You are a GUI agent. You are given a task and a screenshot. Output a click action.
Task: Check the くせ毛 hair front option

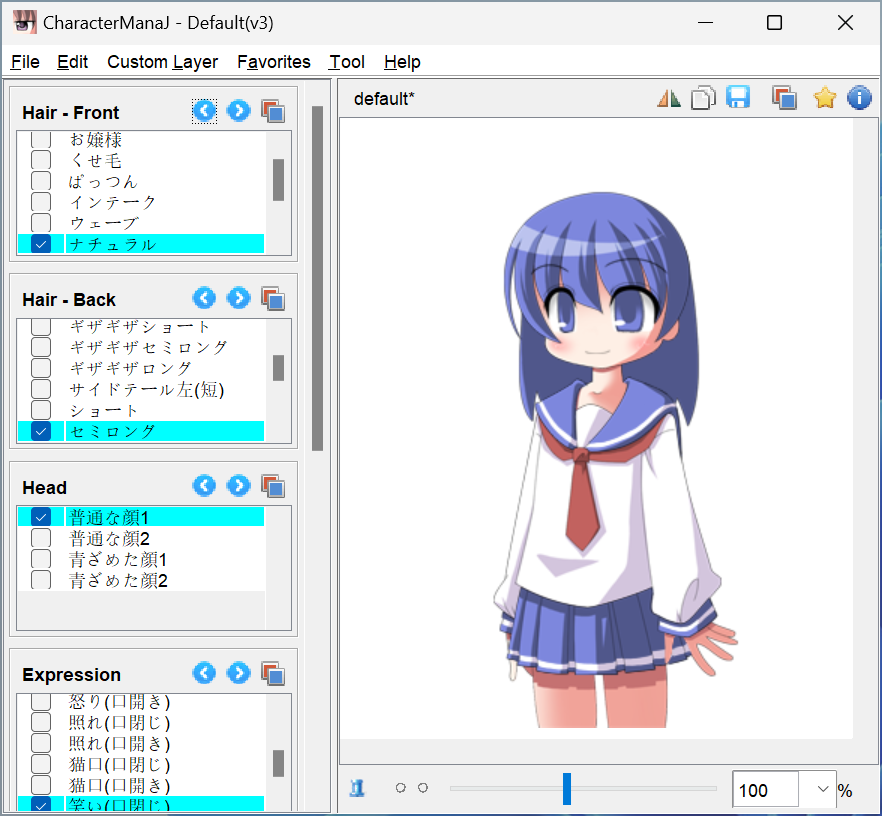pyautogui.click(x=40, y=160)
